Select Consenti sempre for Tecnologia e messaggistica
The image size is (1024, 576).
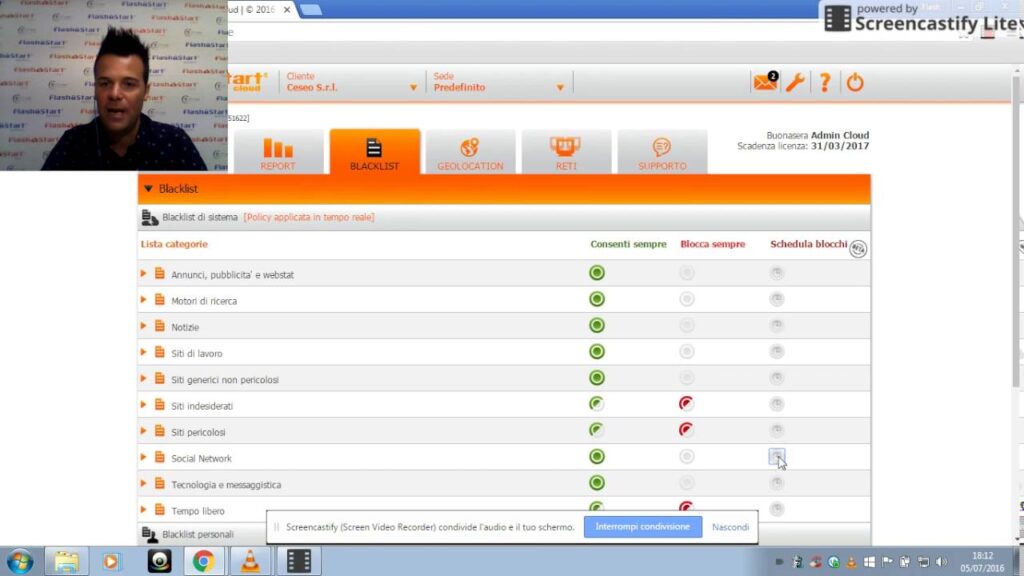tap(596, 483)
